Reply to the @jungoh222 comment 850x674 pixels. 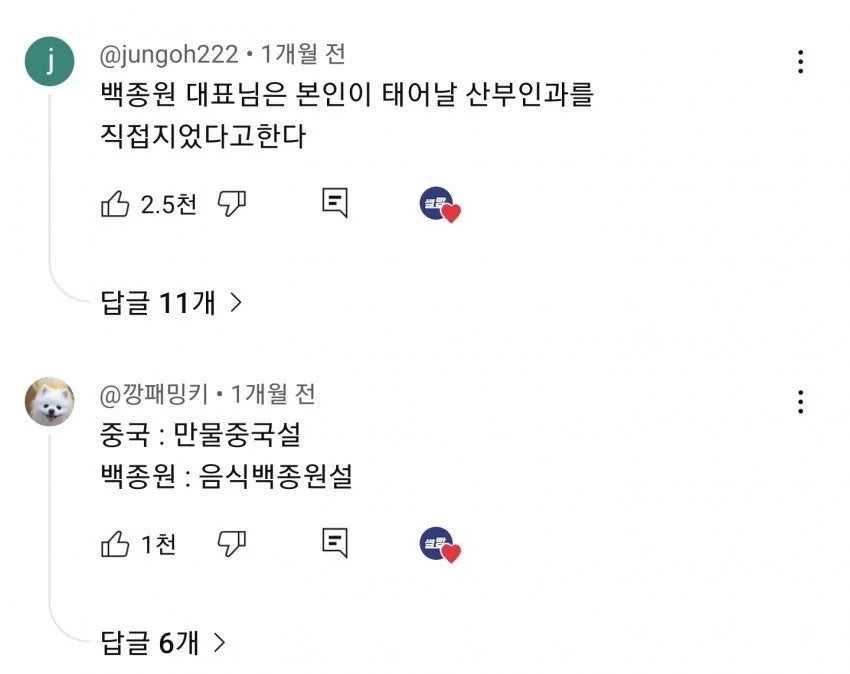(x=335, y=204)
